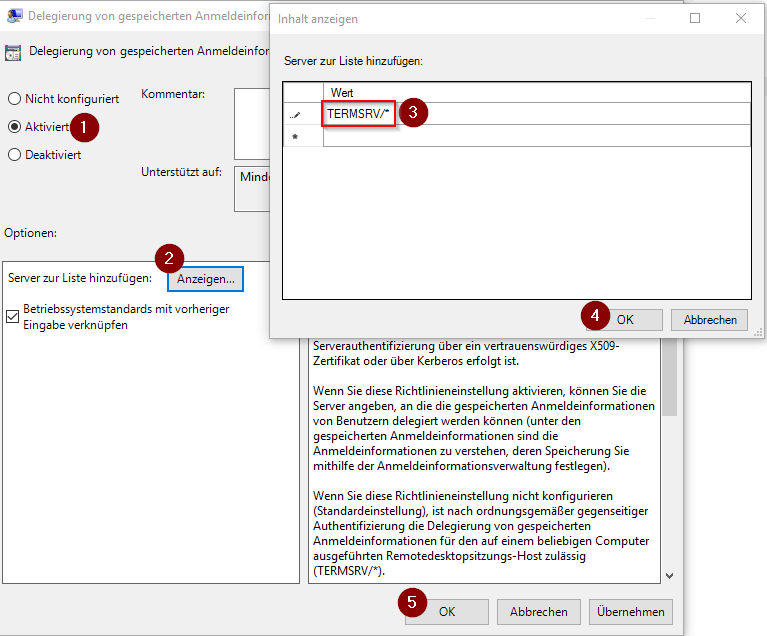The image size is (767, 636).
Task: Select the Aktiviert radio button
Action: 15,127
